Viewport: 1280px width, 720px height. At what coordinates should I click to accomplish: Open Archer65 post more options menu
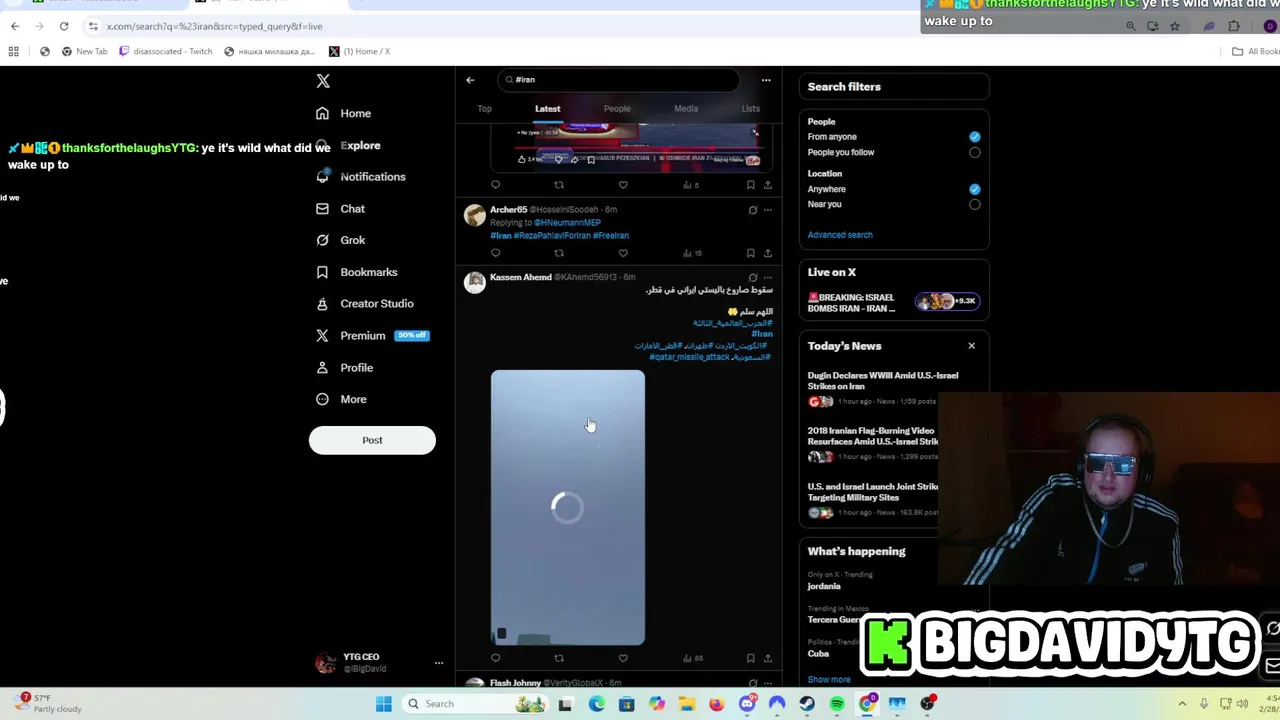pos(768,210)
